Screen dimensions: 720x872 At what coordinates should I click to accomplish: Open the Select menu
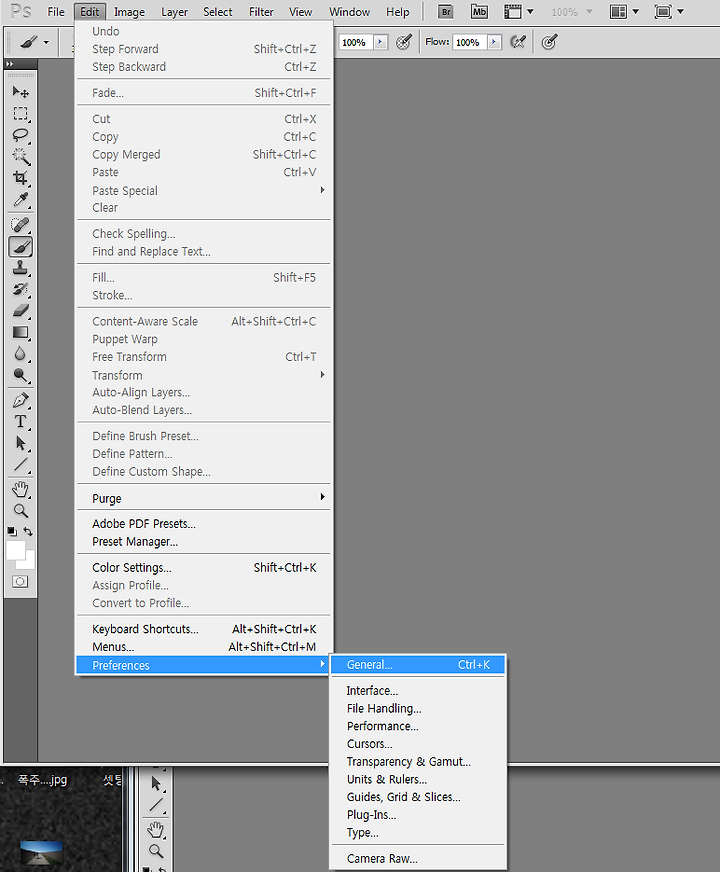(x=217, y=12)
